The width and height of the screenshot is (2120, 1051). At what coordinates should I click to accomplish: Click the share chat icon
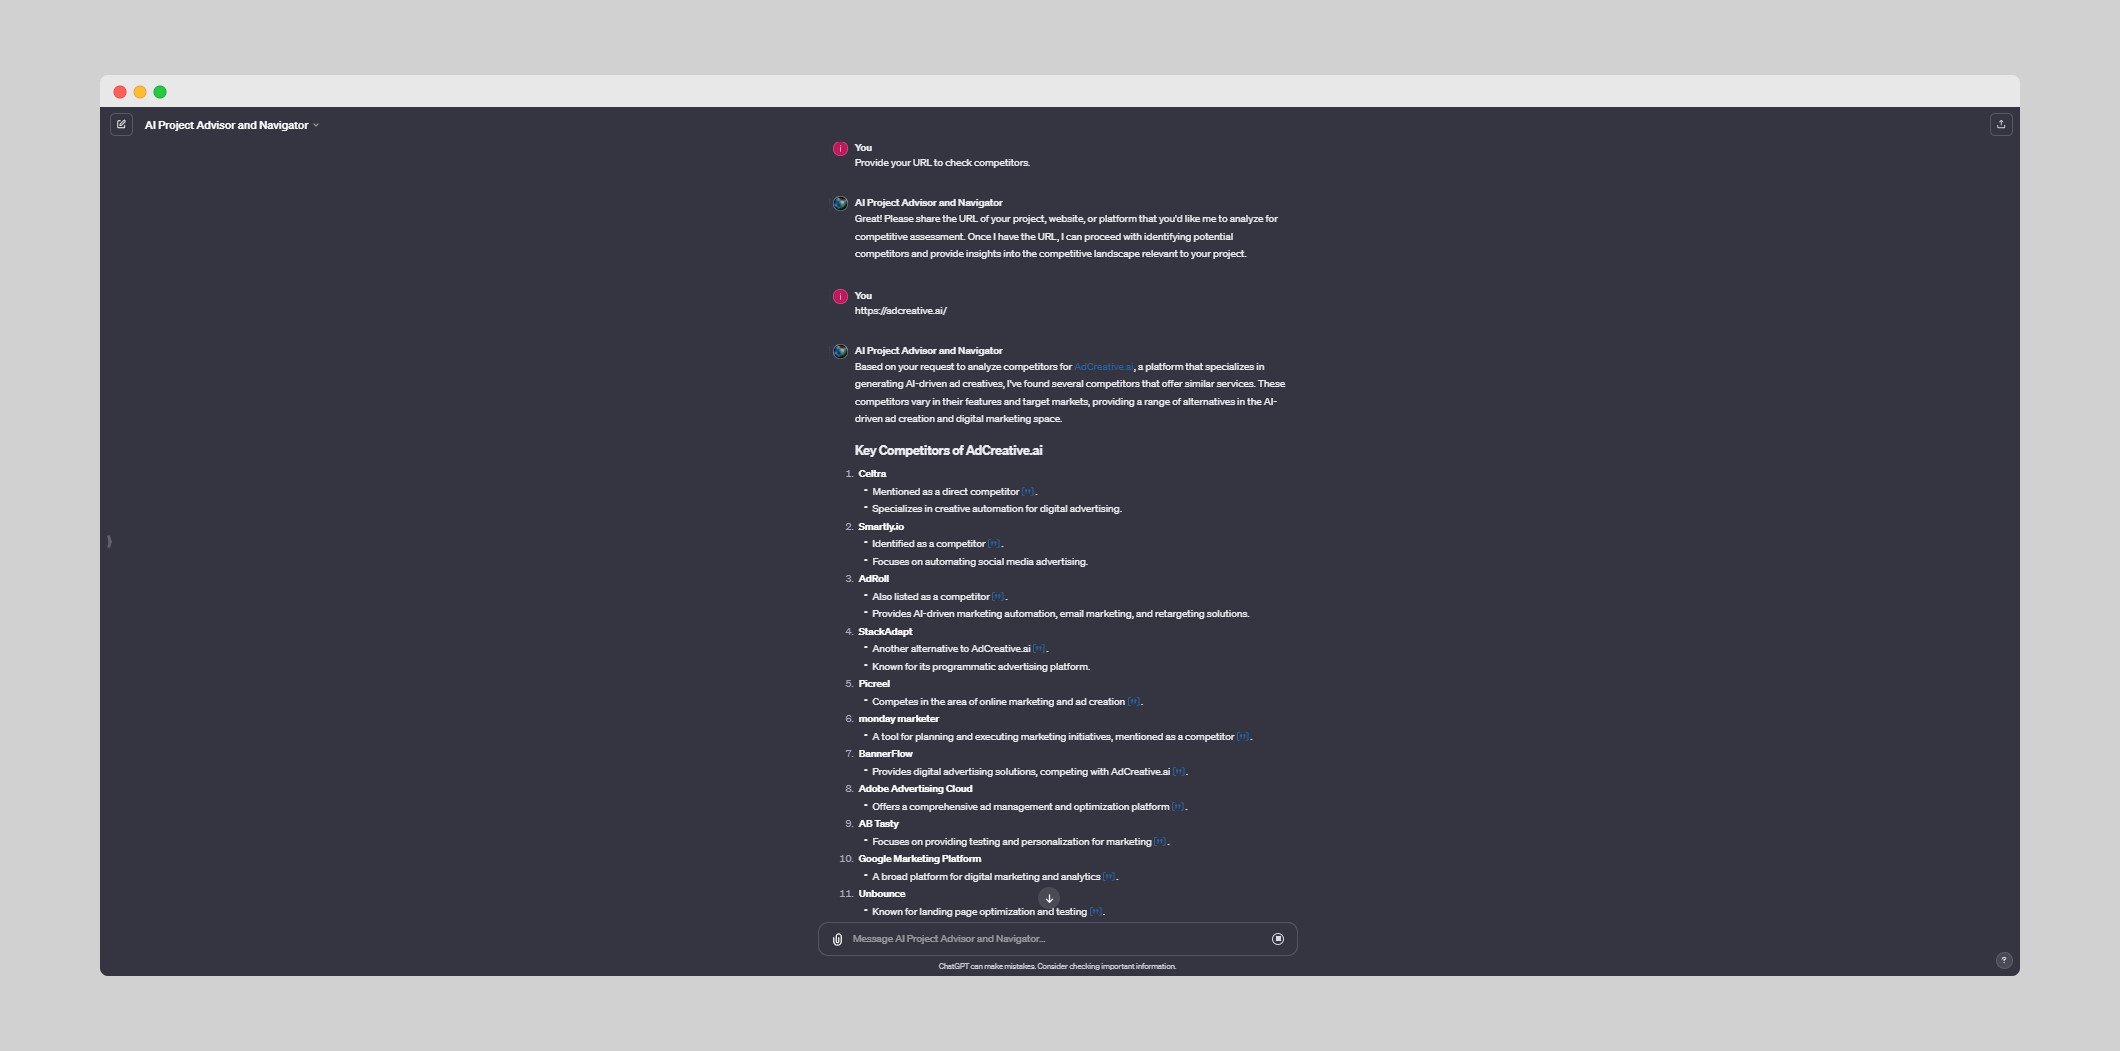tap(2000, 125)
